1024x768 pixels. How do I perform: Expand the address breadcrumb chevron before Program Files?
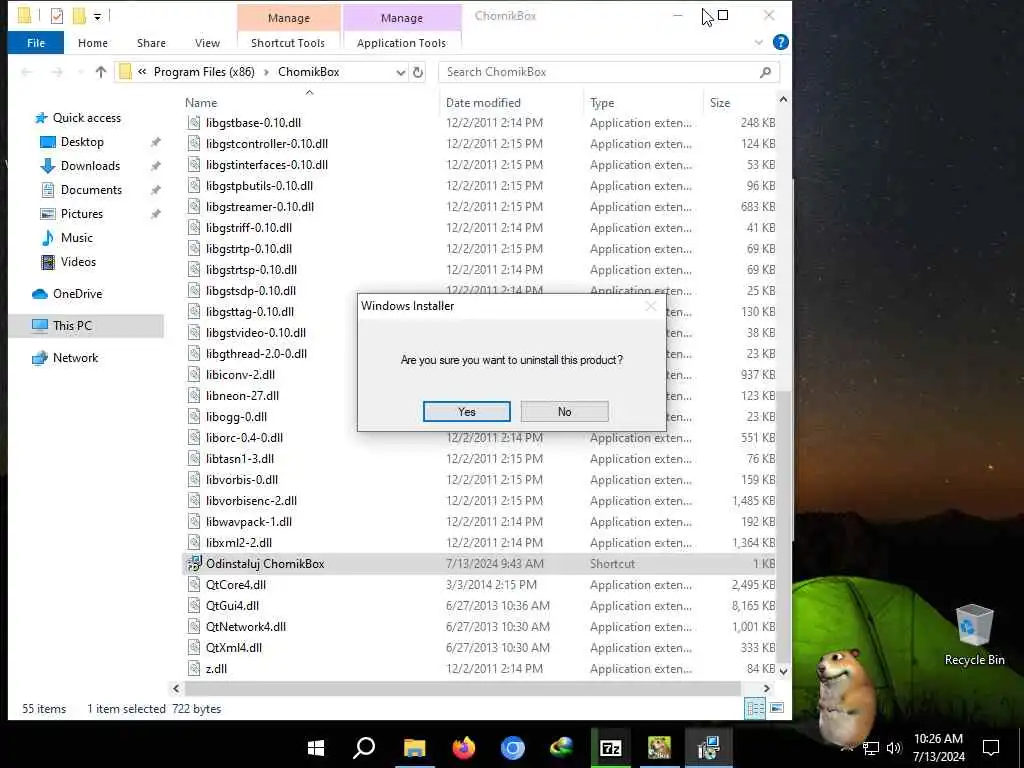(x=142, y=72)
